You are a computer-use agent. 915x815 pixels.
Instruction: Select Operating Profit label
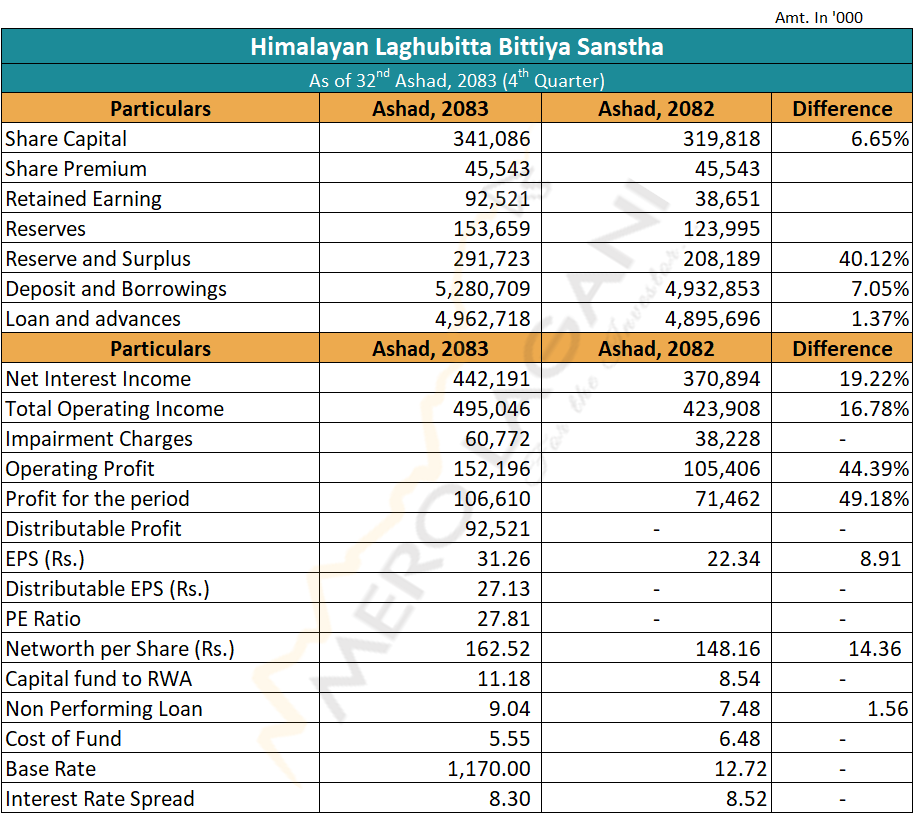click(80, 469)
